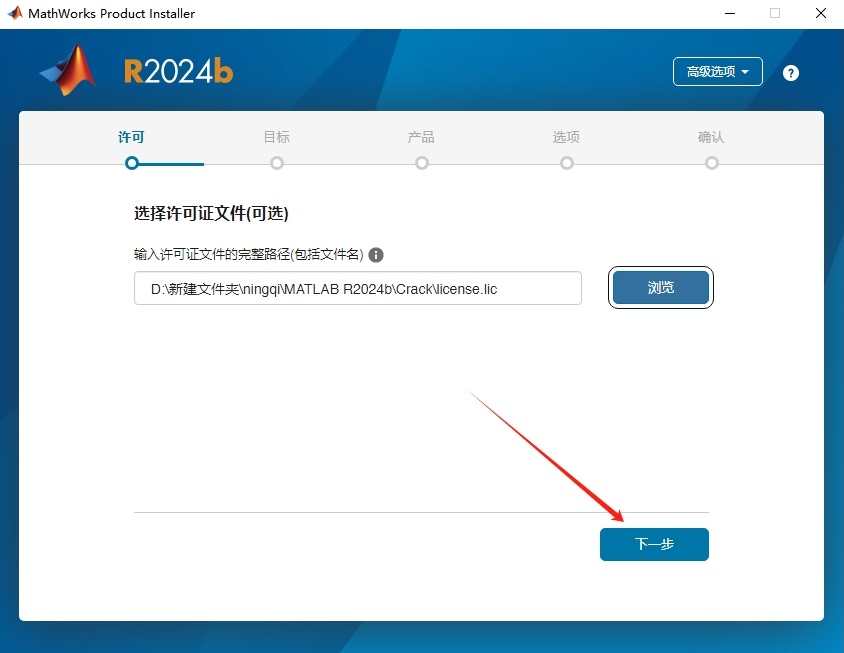This screenshot has height=653, width=844.
Task: Go to the 选项 step
Action: 566,137
